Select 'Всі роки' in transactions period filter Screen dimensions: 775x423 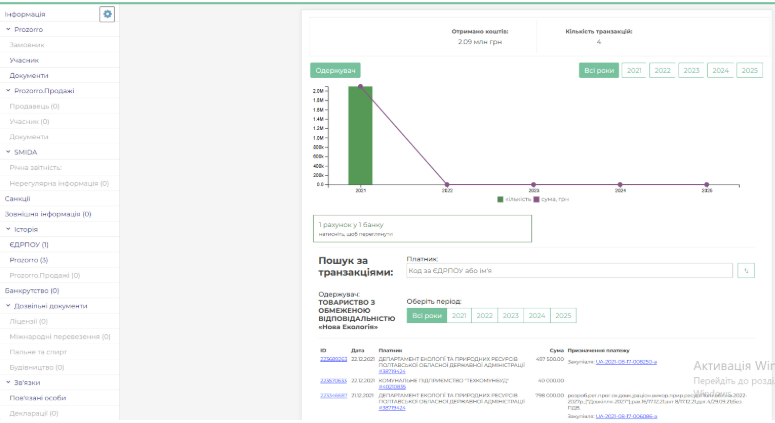click(425, 315)
